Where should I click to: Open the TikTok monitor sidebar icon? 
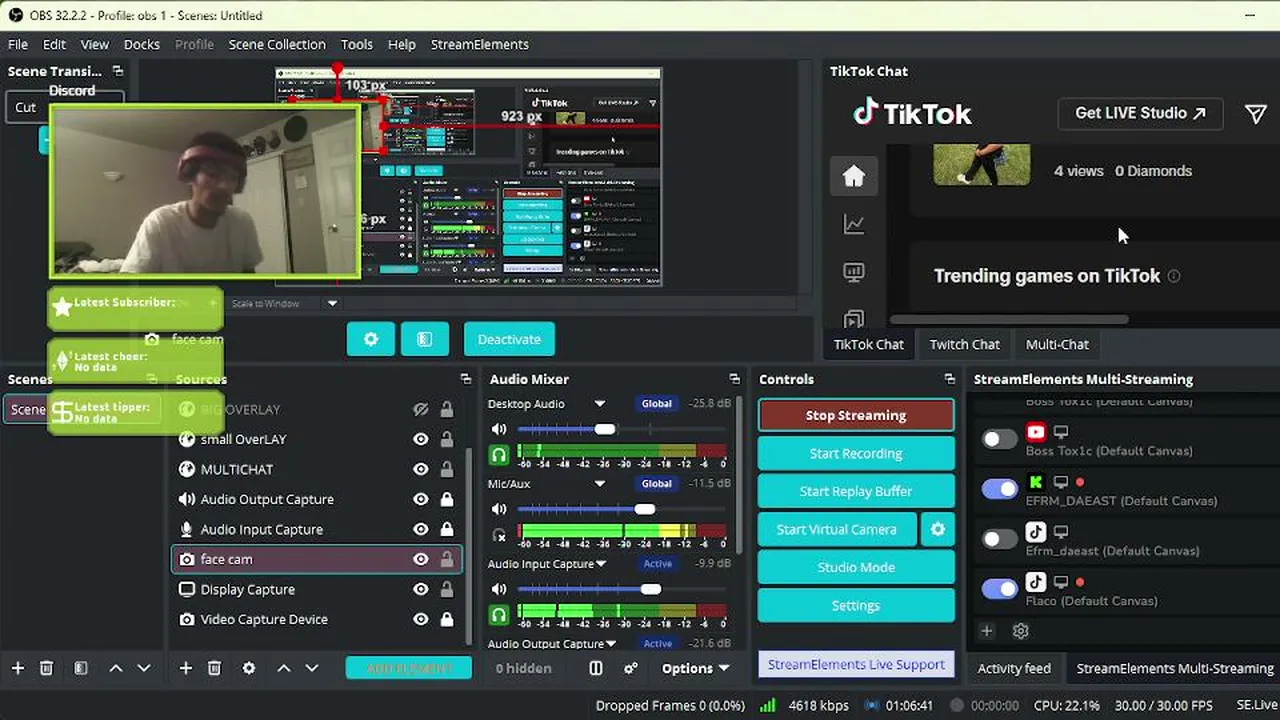[x=854, y=272]
